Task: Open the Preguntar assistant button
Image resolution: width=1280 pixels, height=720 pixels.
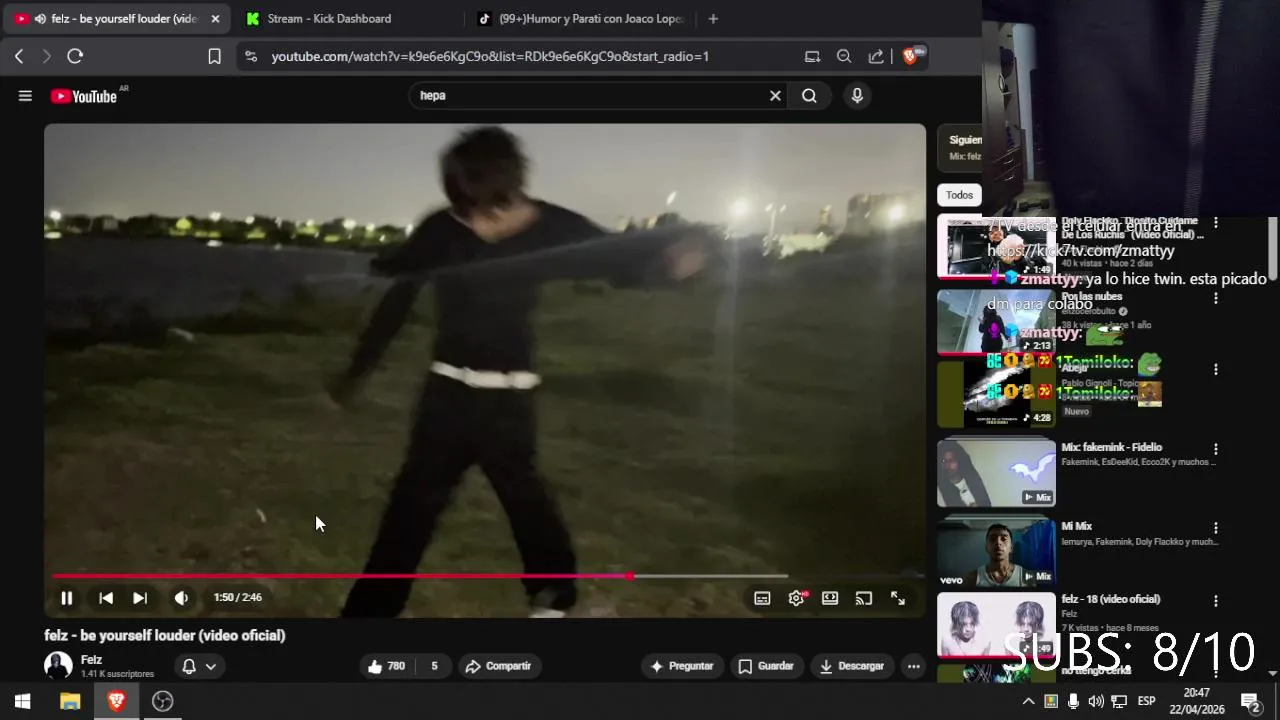Action: (682, 666)
